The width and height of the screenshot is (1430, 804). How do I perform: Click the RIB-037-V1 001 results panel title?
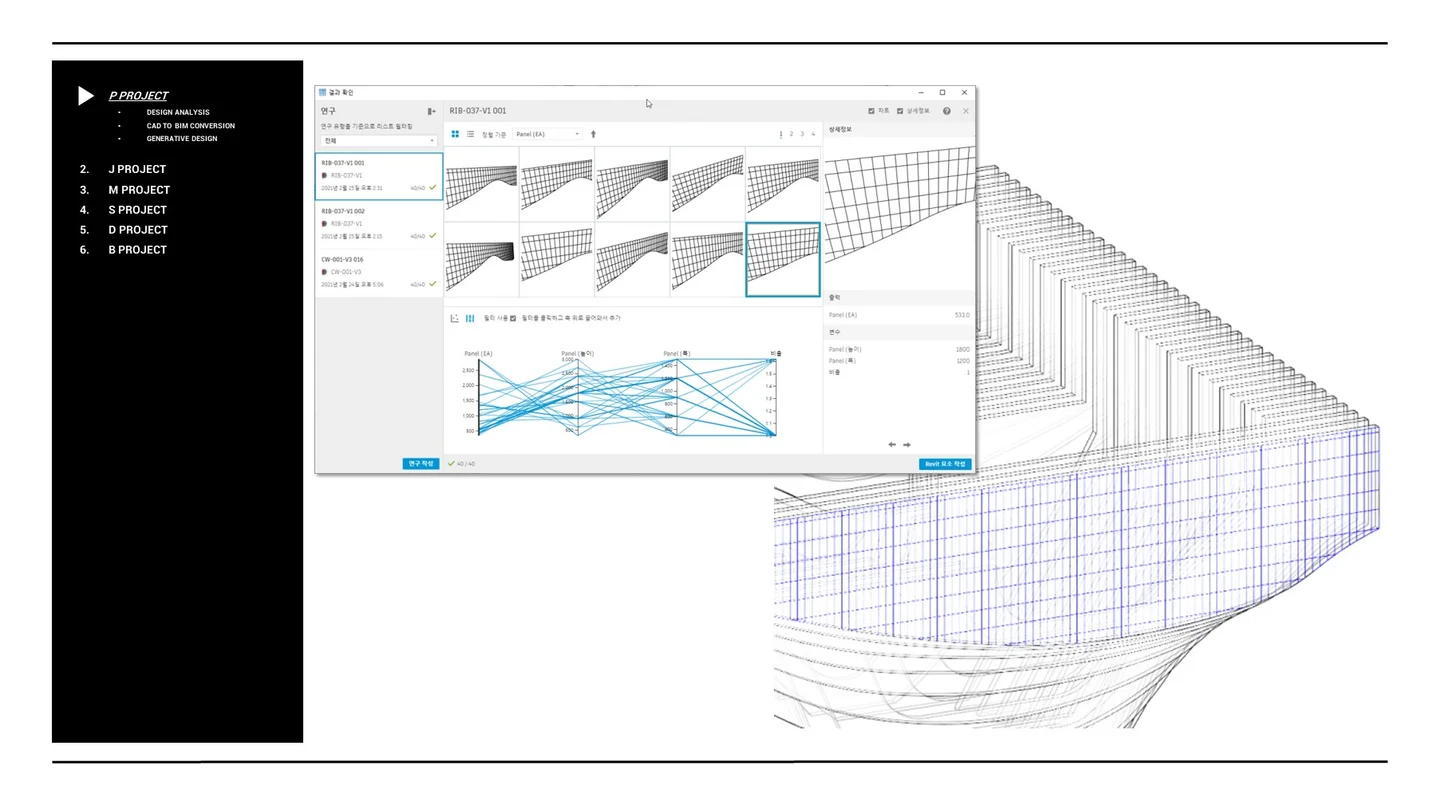point(478,111)
